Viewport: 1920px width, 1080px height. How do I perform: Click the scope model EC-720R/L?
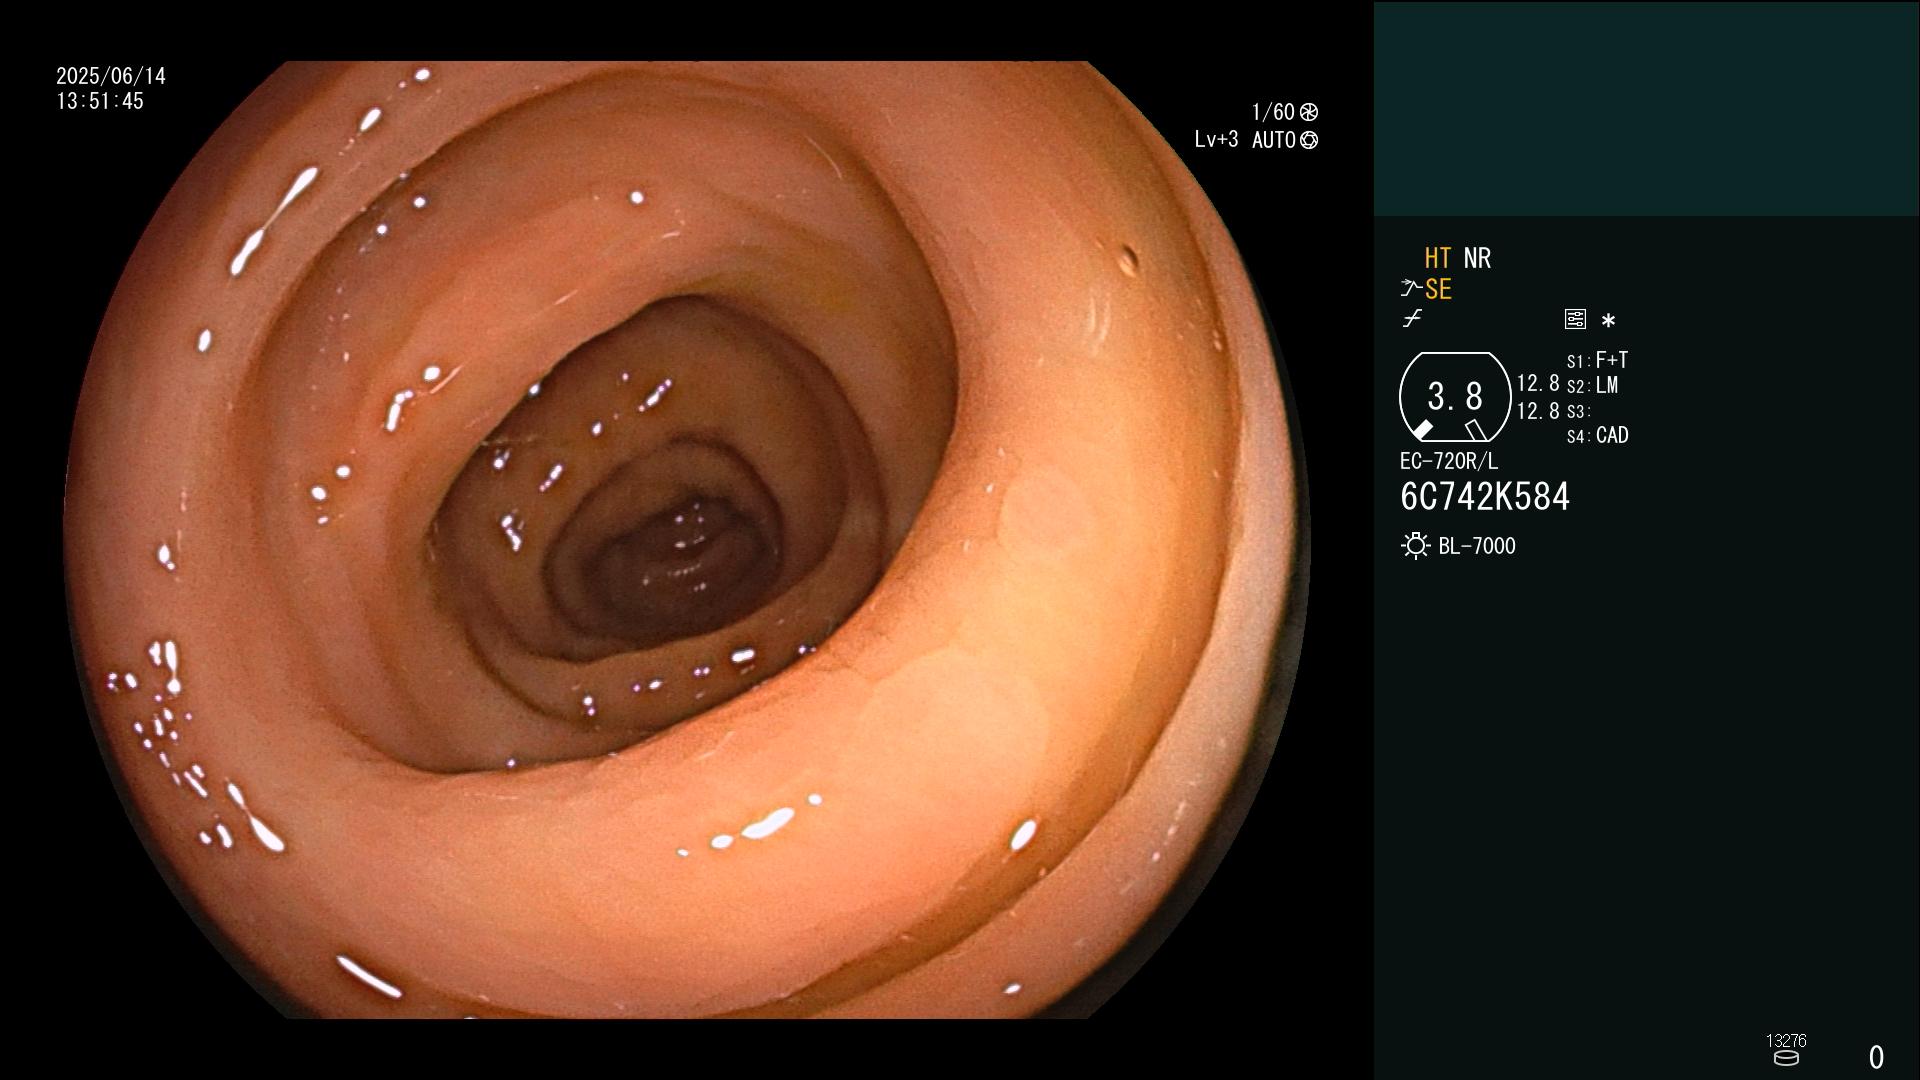click(x=1449, y=461)
